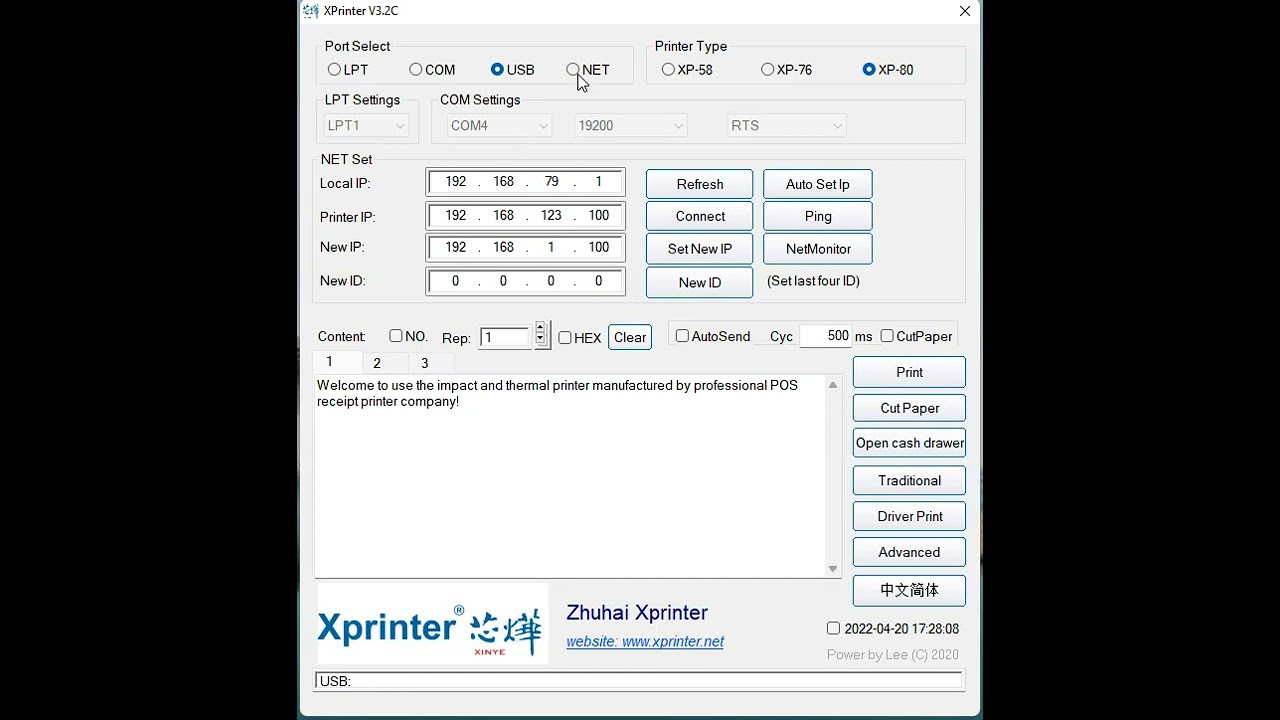Click the Print button
The image size is (1280, 720).
[909, 372]
